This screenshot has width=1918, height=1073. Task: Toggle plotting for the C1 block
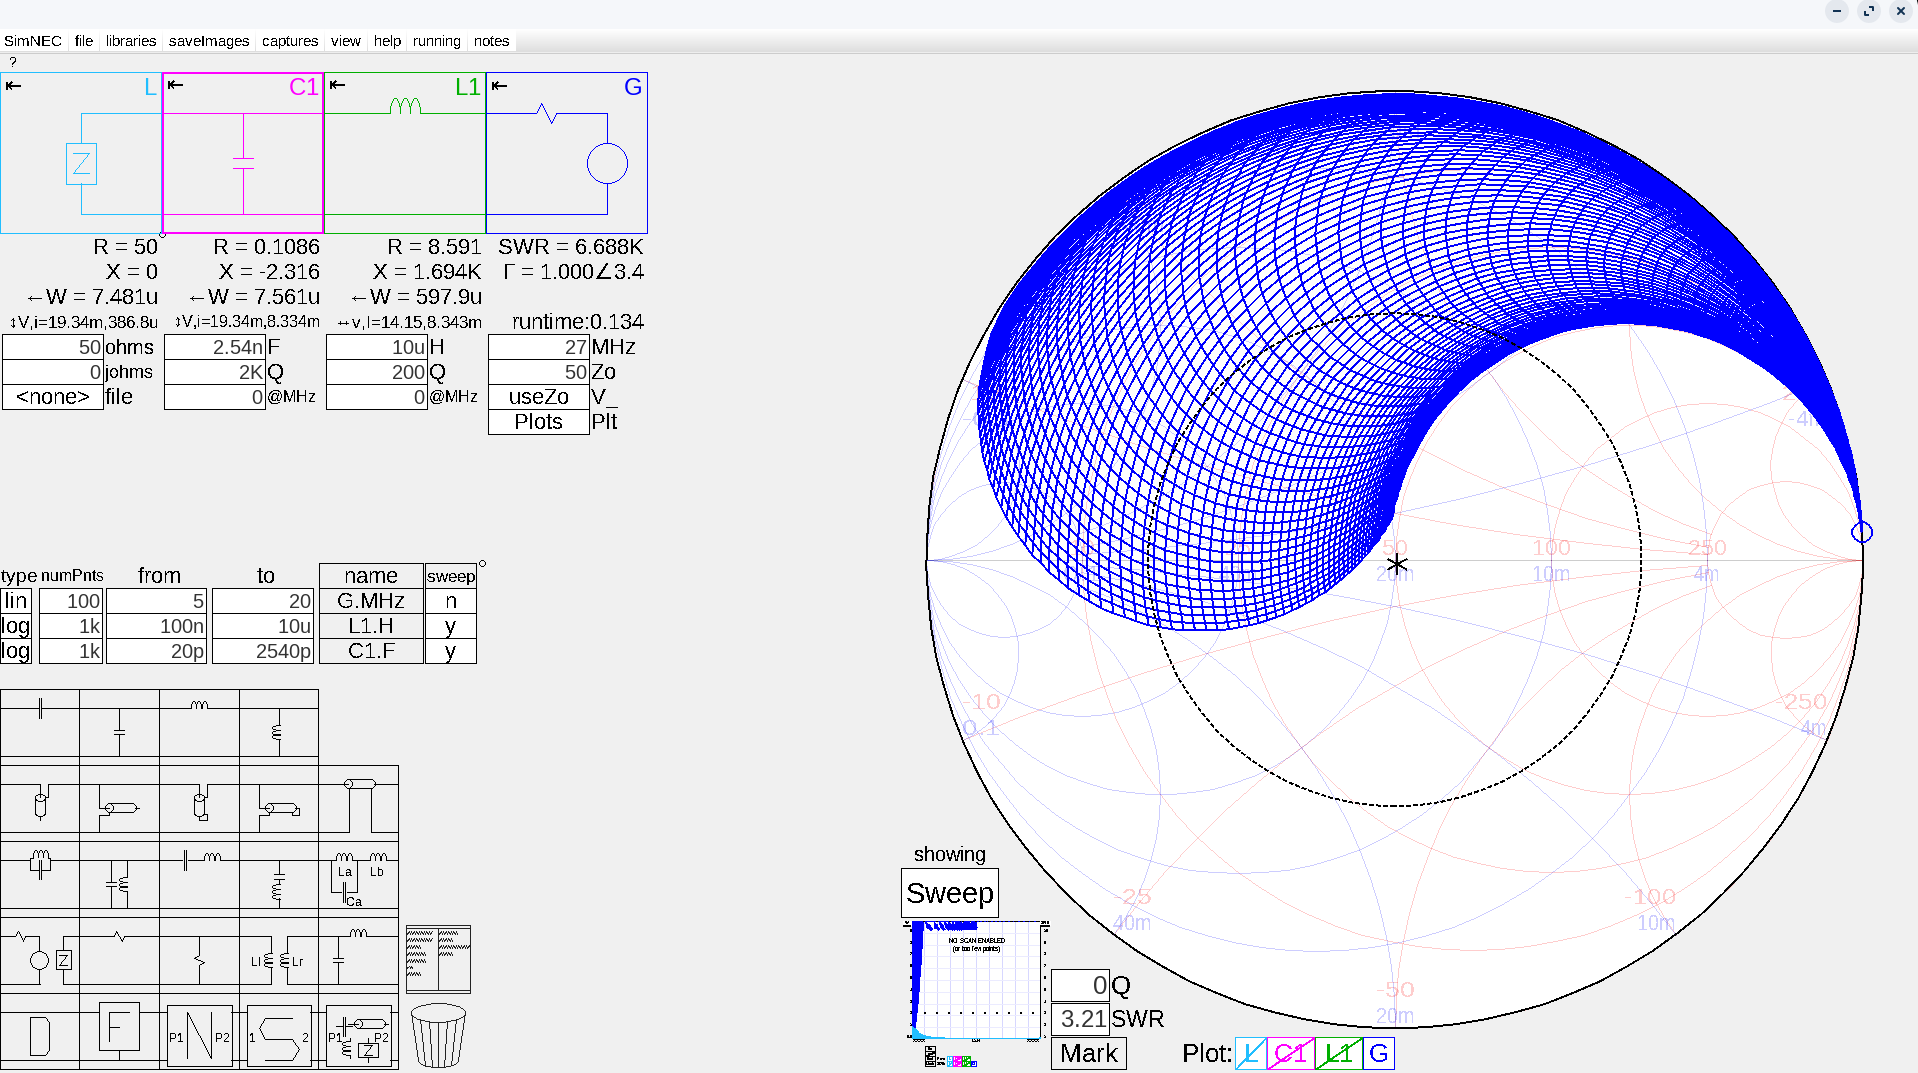point(1290,1053)
